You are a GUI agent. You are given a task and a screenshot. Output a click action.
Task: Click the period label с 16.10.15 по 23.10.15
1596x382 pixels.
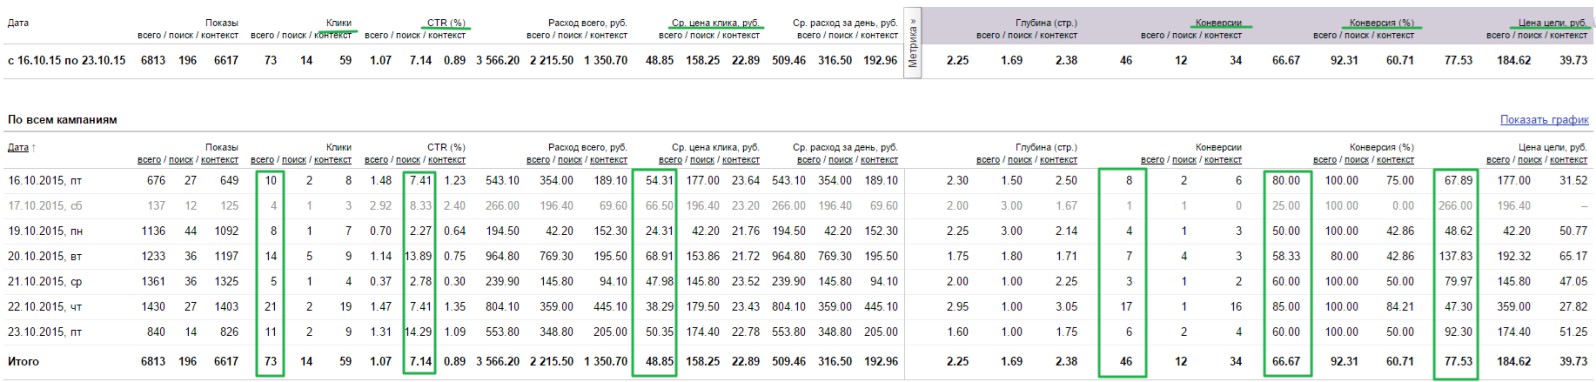[67, 60]
